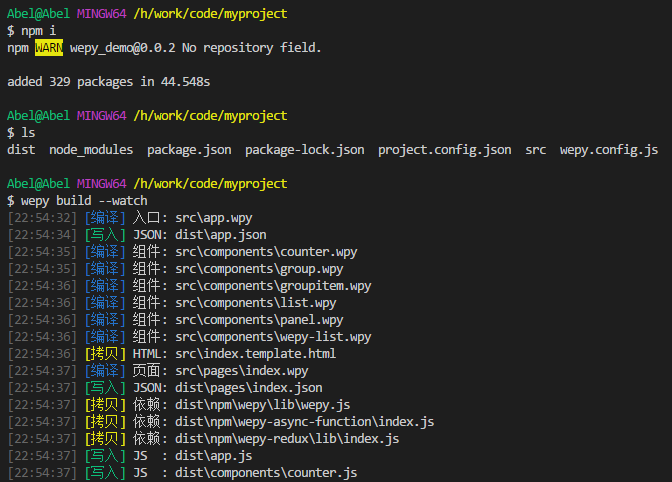Click the 'wepy build --watch' command text

[84, 200]
